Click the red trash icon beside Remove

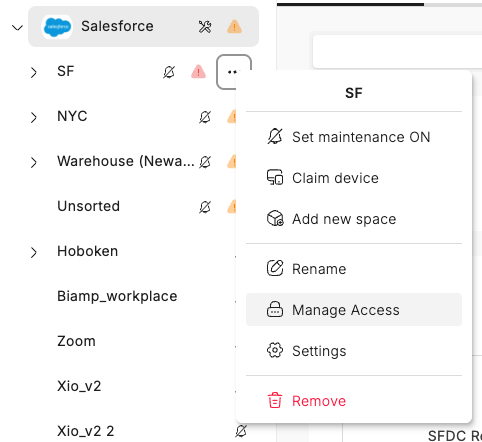[x=275, y=400]
